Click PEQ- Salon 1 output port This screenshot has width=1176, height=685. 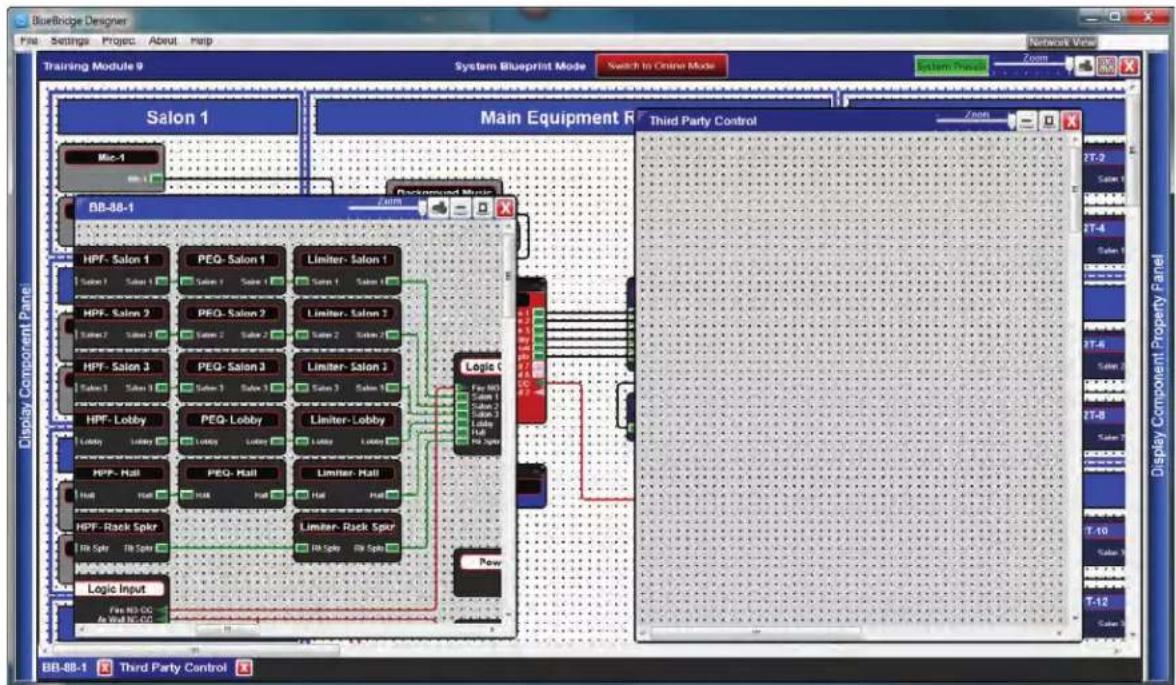pyautogui.click(x=277, y=281)
